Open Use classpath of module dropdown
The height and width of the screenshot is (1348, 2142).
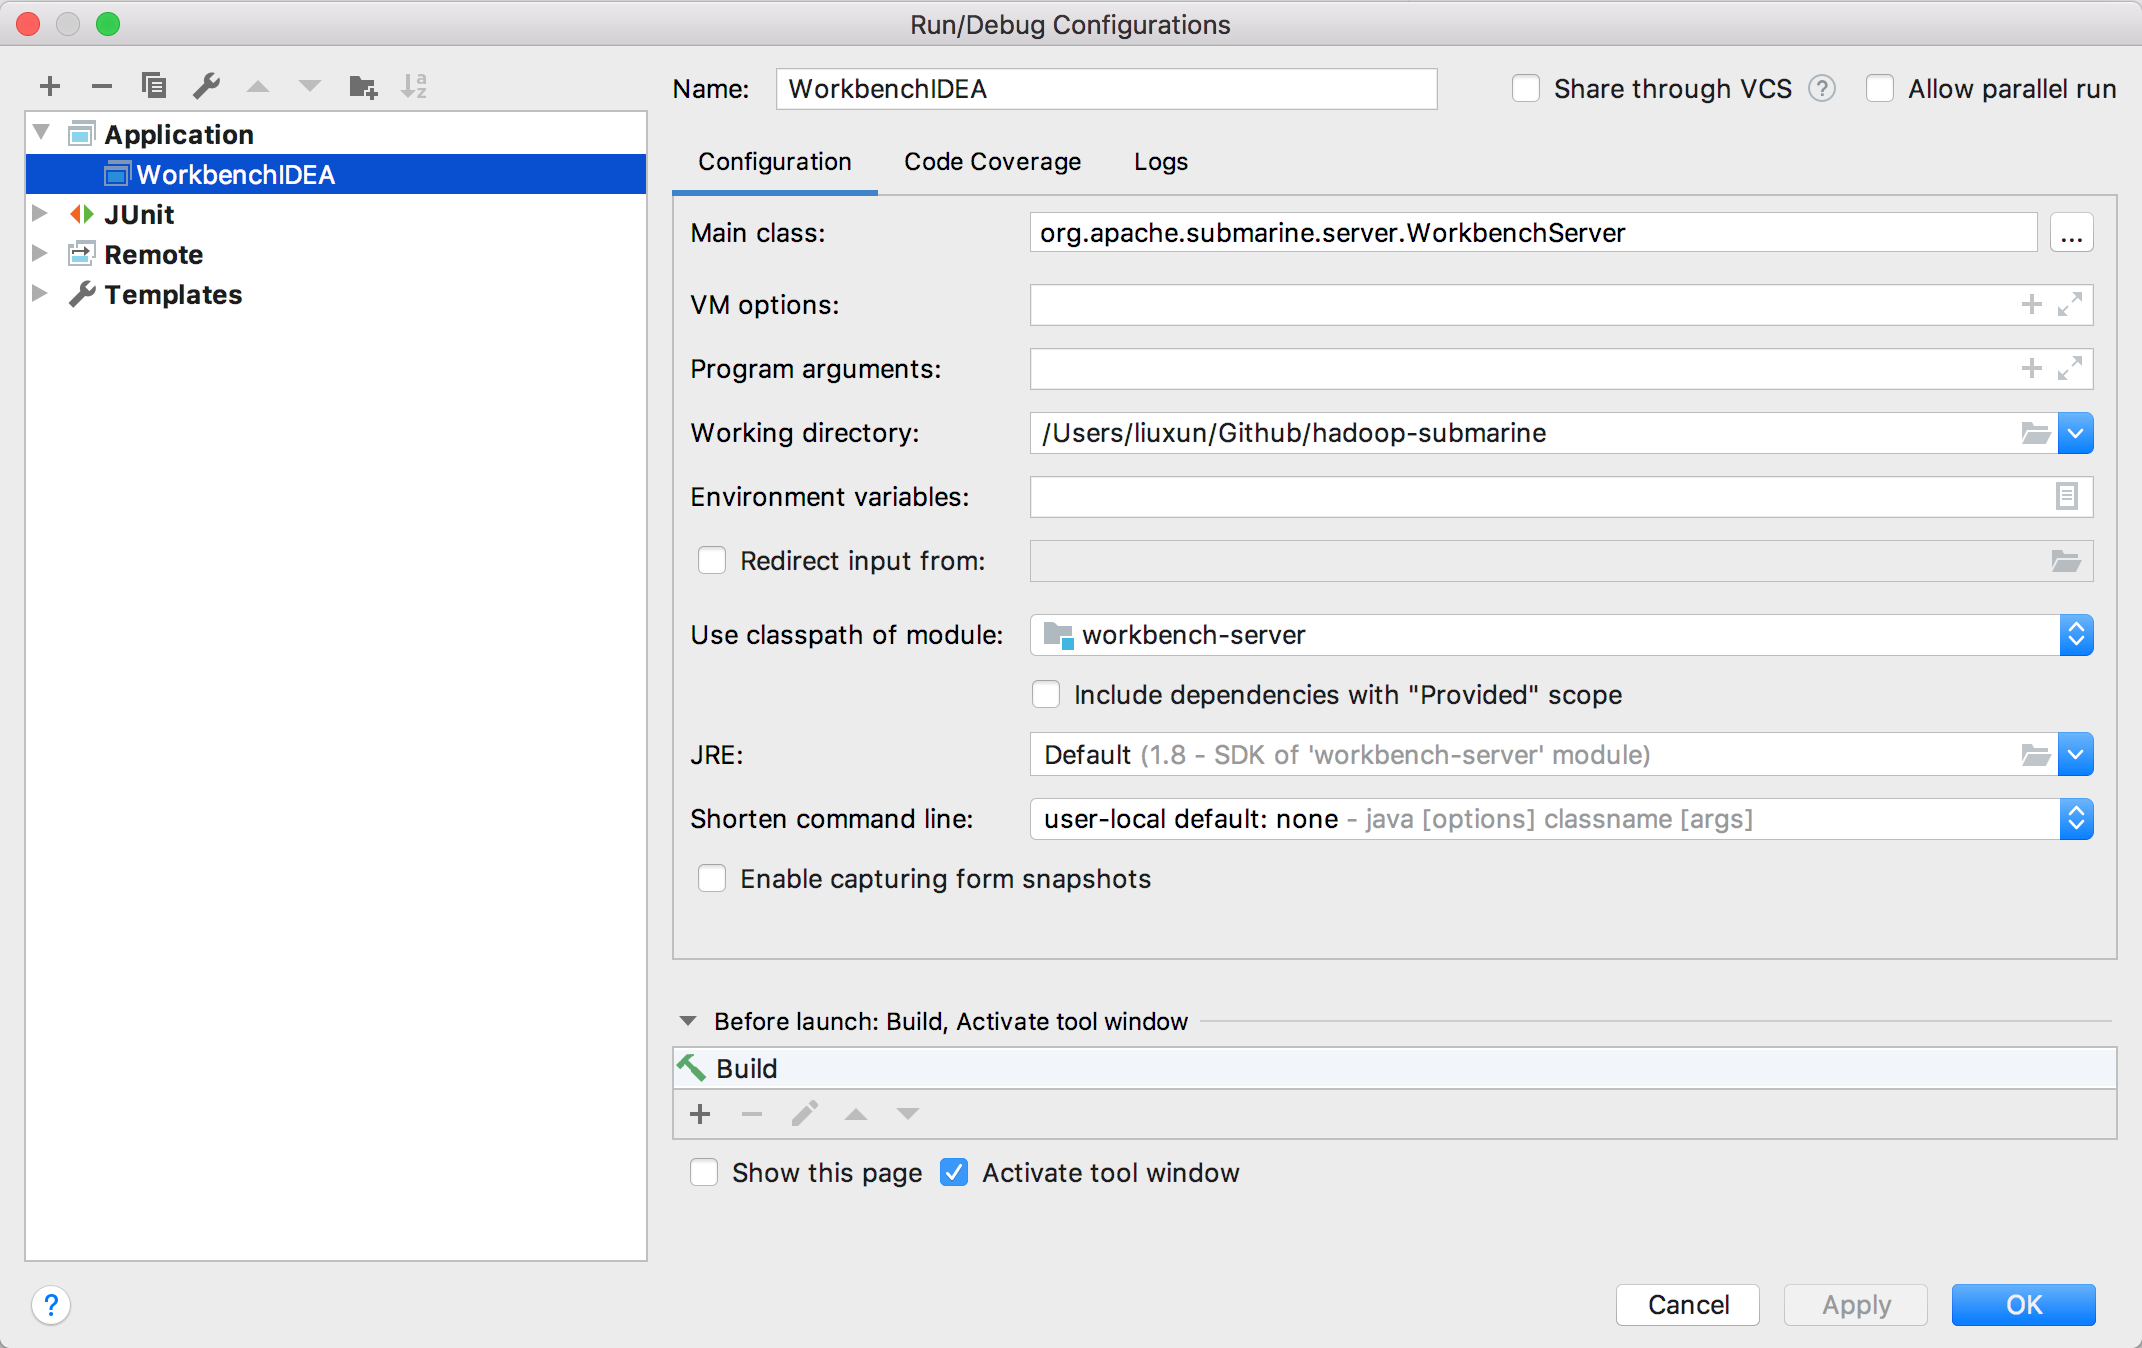pyautogui.click(x=2075, y=635)
